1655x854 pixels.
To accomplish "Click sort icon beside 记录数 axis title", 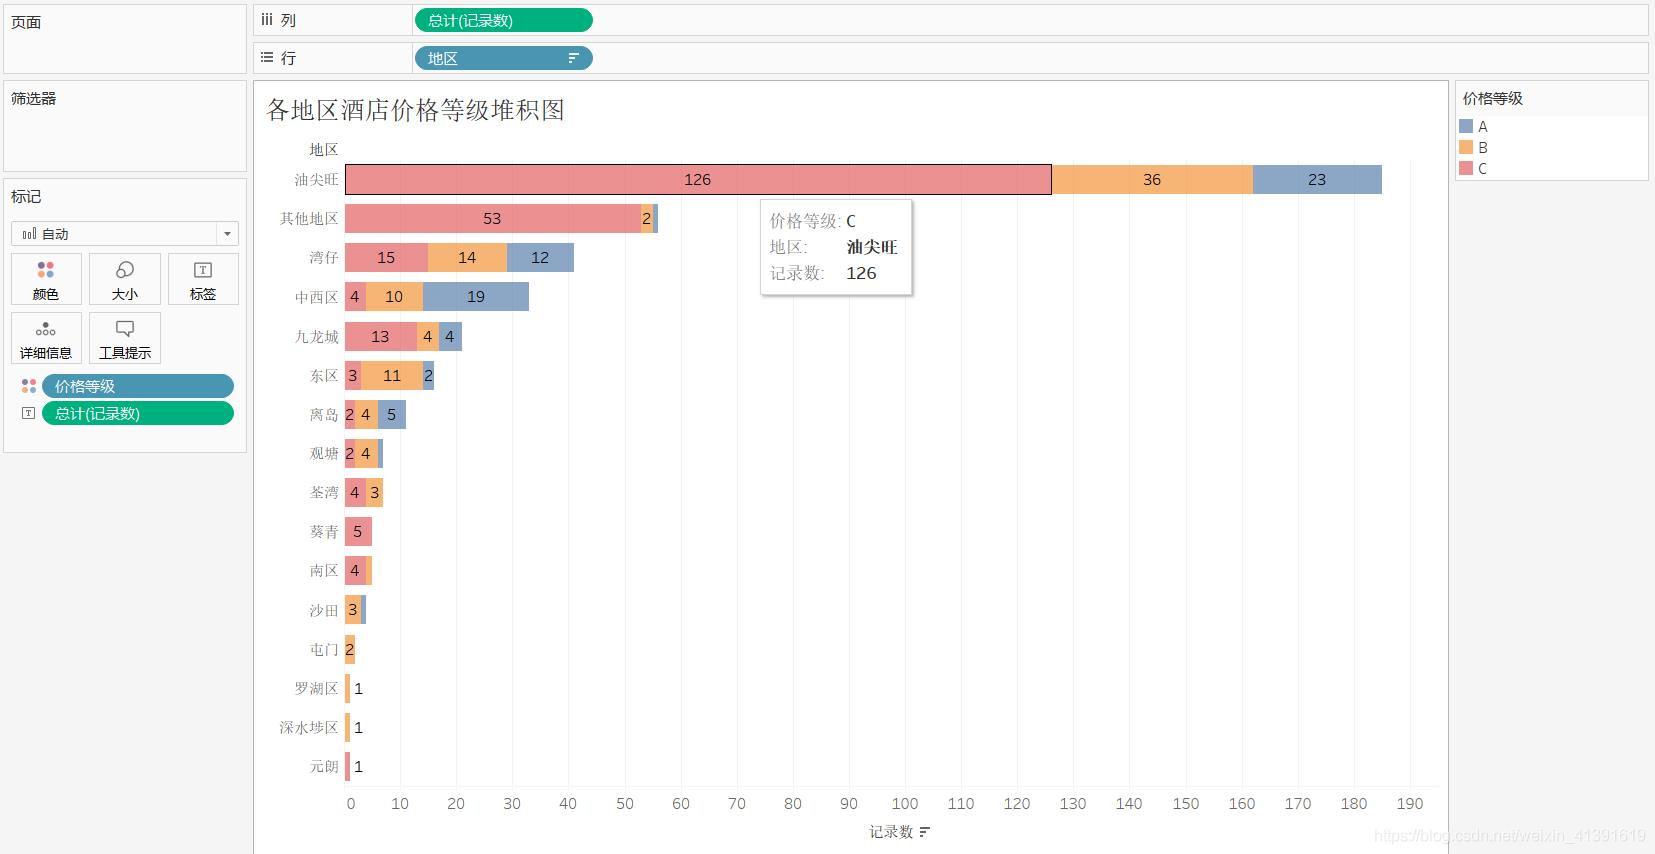I will pyautogui.click(x=924, y=832).
